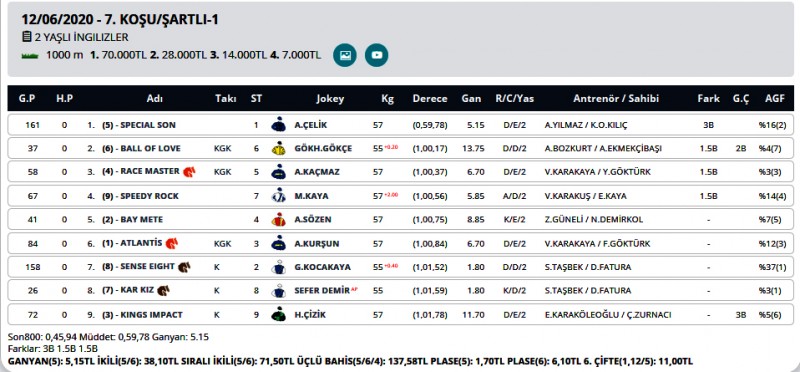Click the 2 YAŞLI İNGİLİZLER label

point(81,37)
